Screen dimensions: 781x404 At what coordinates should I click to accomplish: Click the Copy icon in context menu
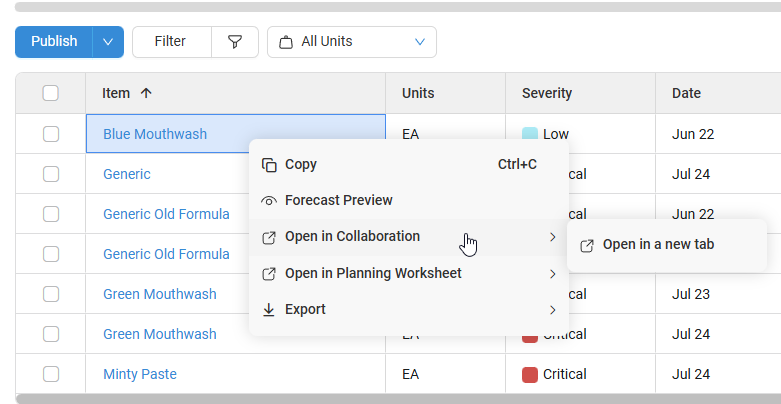point(269,165)
